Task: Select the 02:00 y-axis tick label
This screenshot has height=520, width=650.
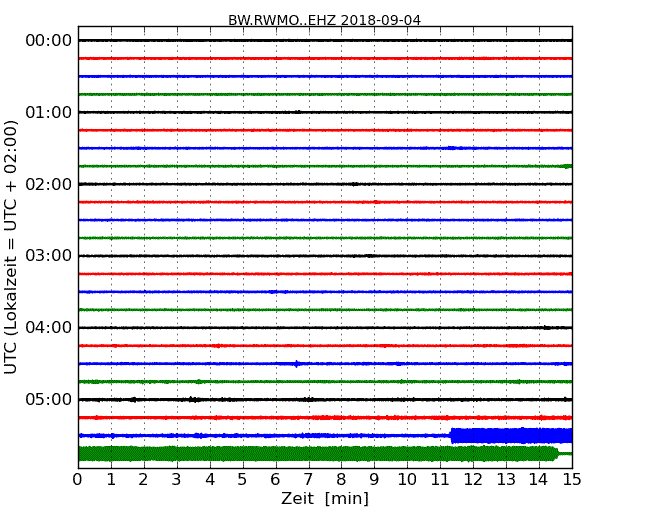Action: pyautogui.click(x=49, y=184)
